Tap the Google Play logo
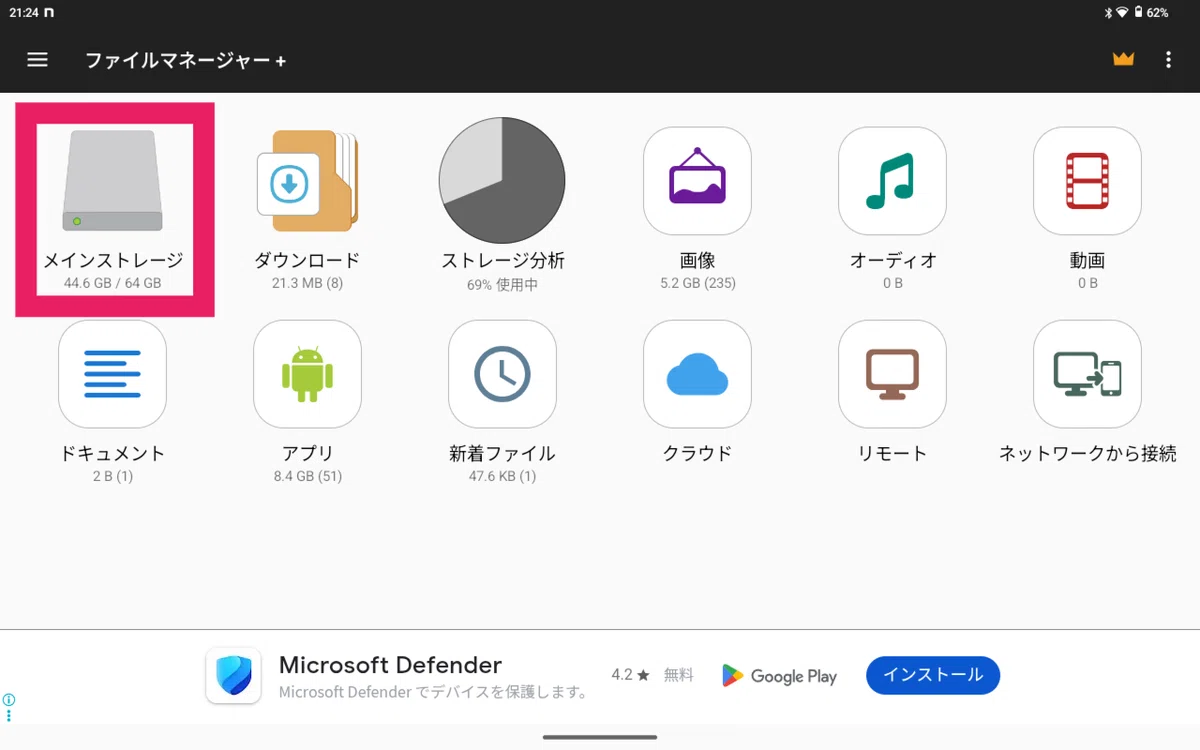 [x=779, y=676]
